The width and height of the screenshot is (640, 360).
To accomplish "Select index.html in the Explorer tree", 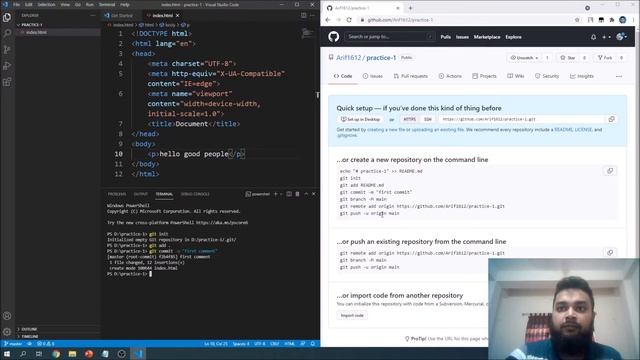I will [x=36, y=32].
